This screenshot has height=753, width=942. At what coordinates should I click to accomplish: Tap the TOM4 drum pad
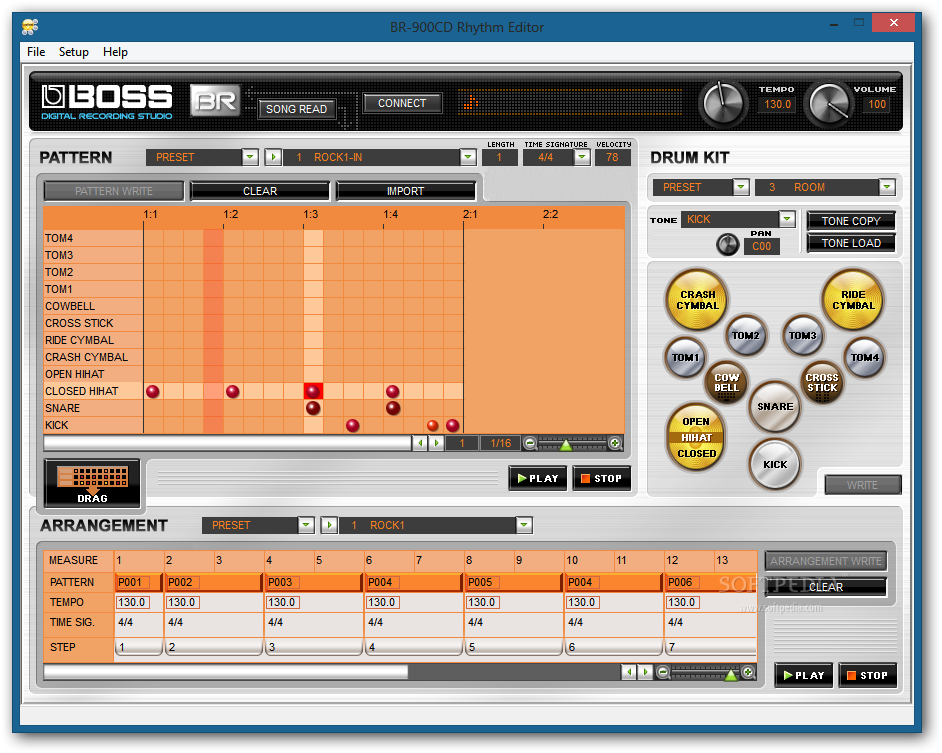tap(865, 357)
